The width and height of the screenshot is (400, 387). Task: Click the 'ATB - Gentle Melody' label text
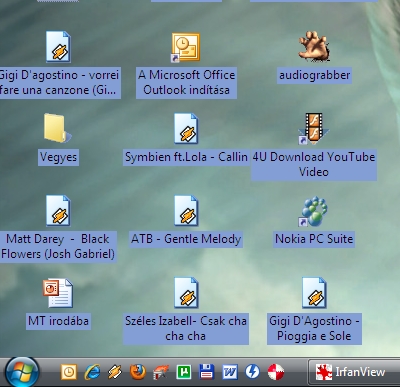tap(186, 239)
